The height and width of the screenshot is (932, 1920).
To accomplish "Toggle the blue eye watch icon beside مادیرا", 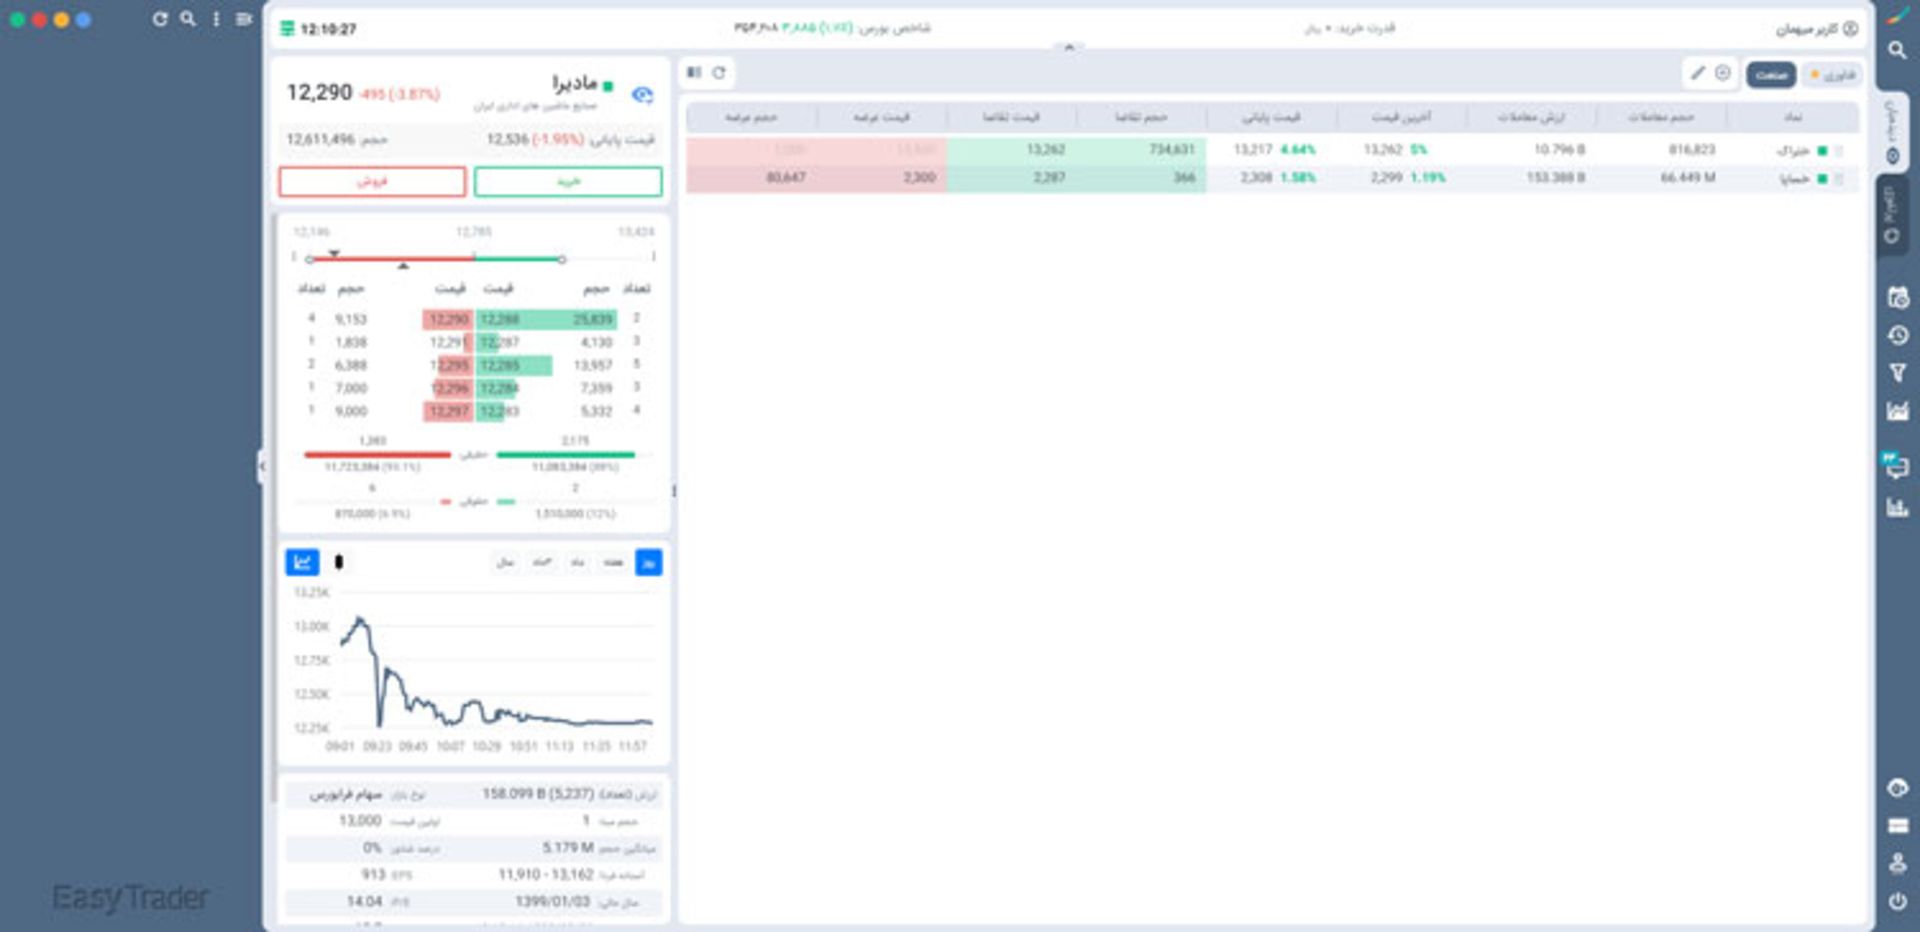I will pyautogui.click(x=642, y=95).
